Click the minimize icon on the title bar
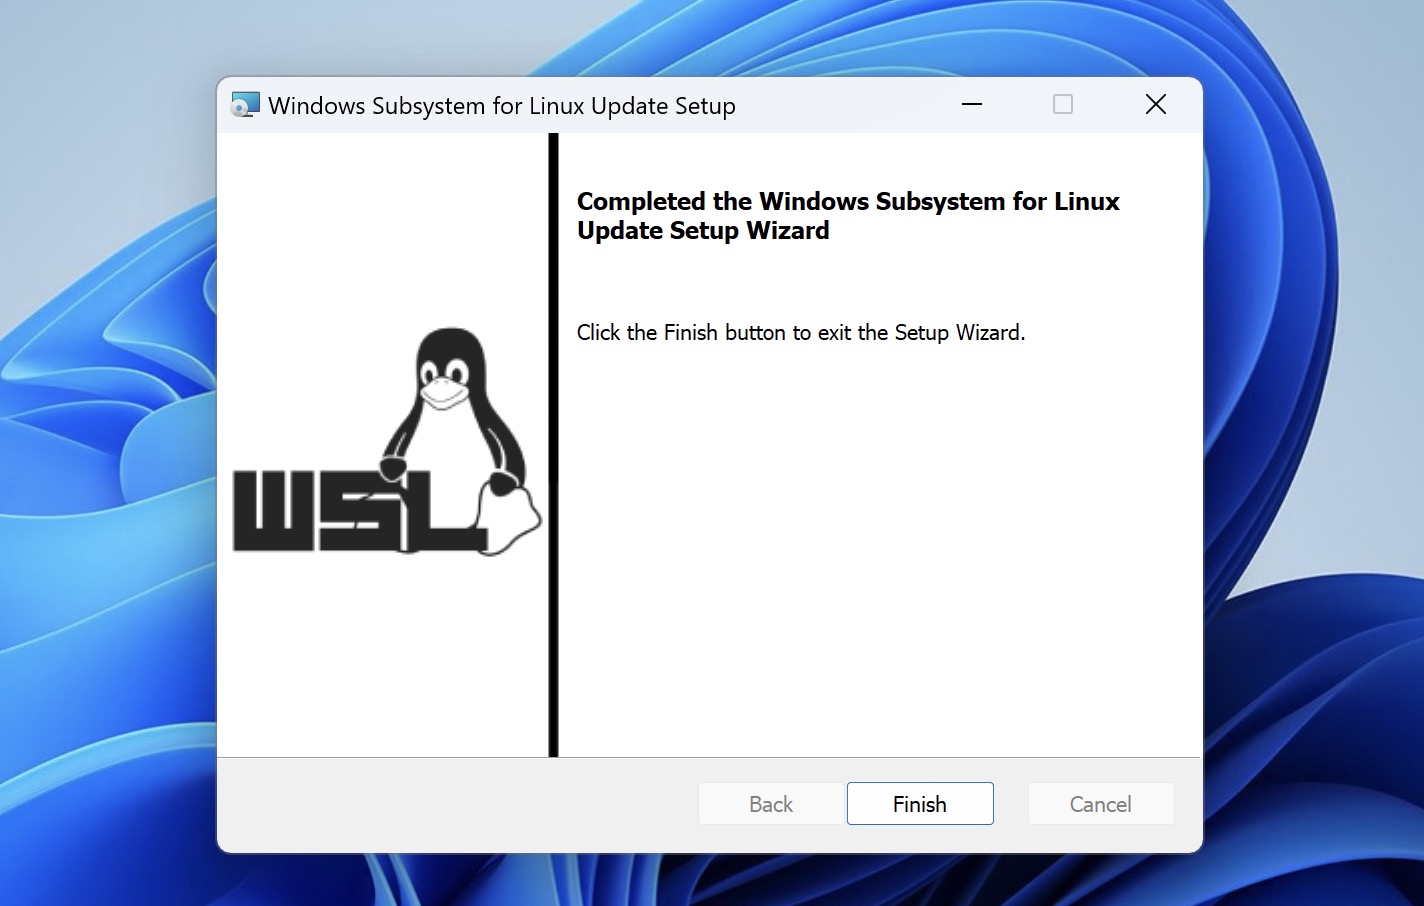This screenshot has width=1424, height=906. pyautogui.click(x=971, y=104)
